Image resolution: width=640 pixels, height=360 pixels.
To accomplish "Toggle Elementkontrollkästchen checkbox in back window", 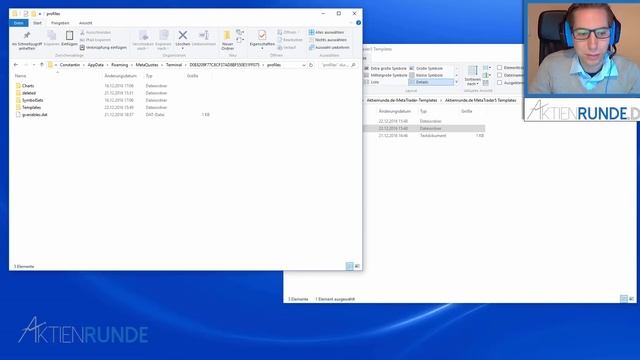I will 500,67.
